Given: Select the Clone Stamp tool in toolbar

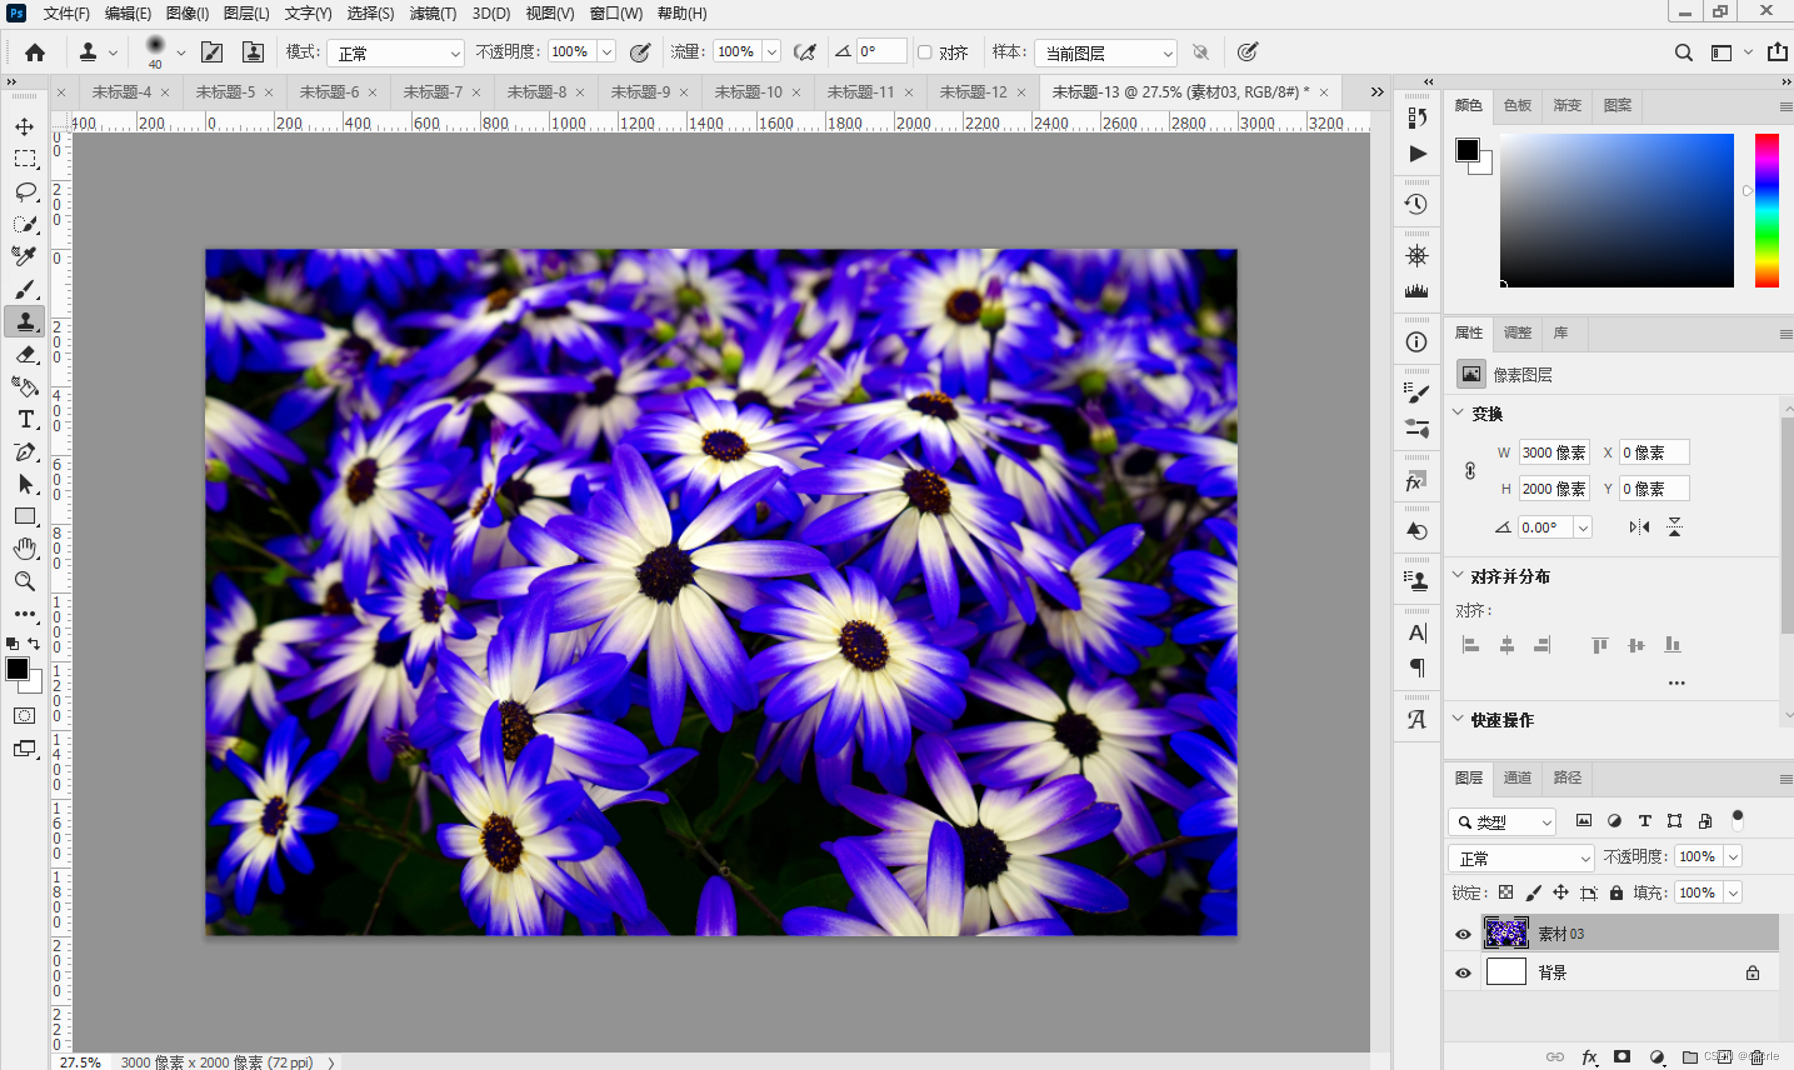Looking at the screenshot, I should tap(25, 321).
